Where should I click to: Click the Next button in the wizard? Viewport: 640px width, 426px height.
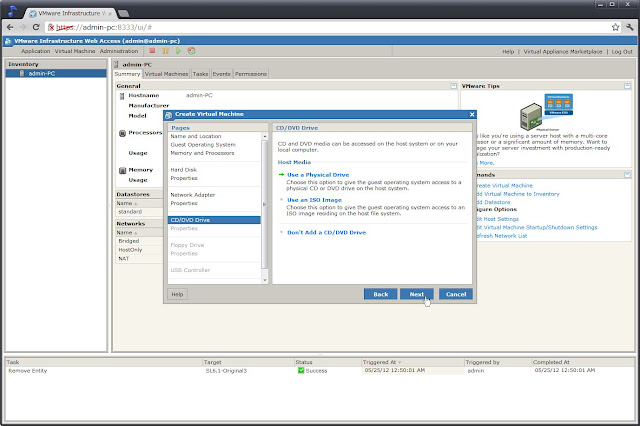coord(416,294)
